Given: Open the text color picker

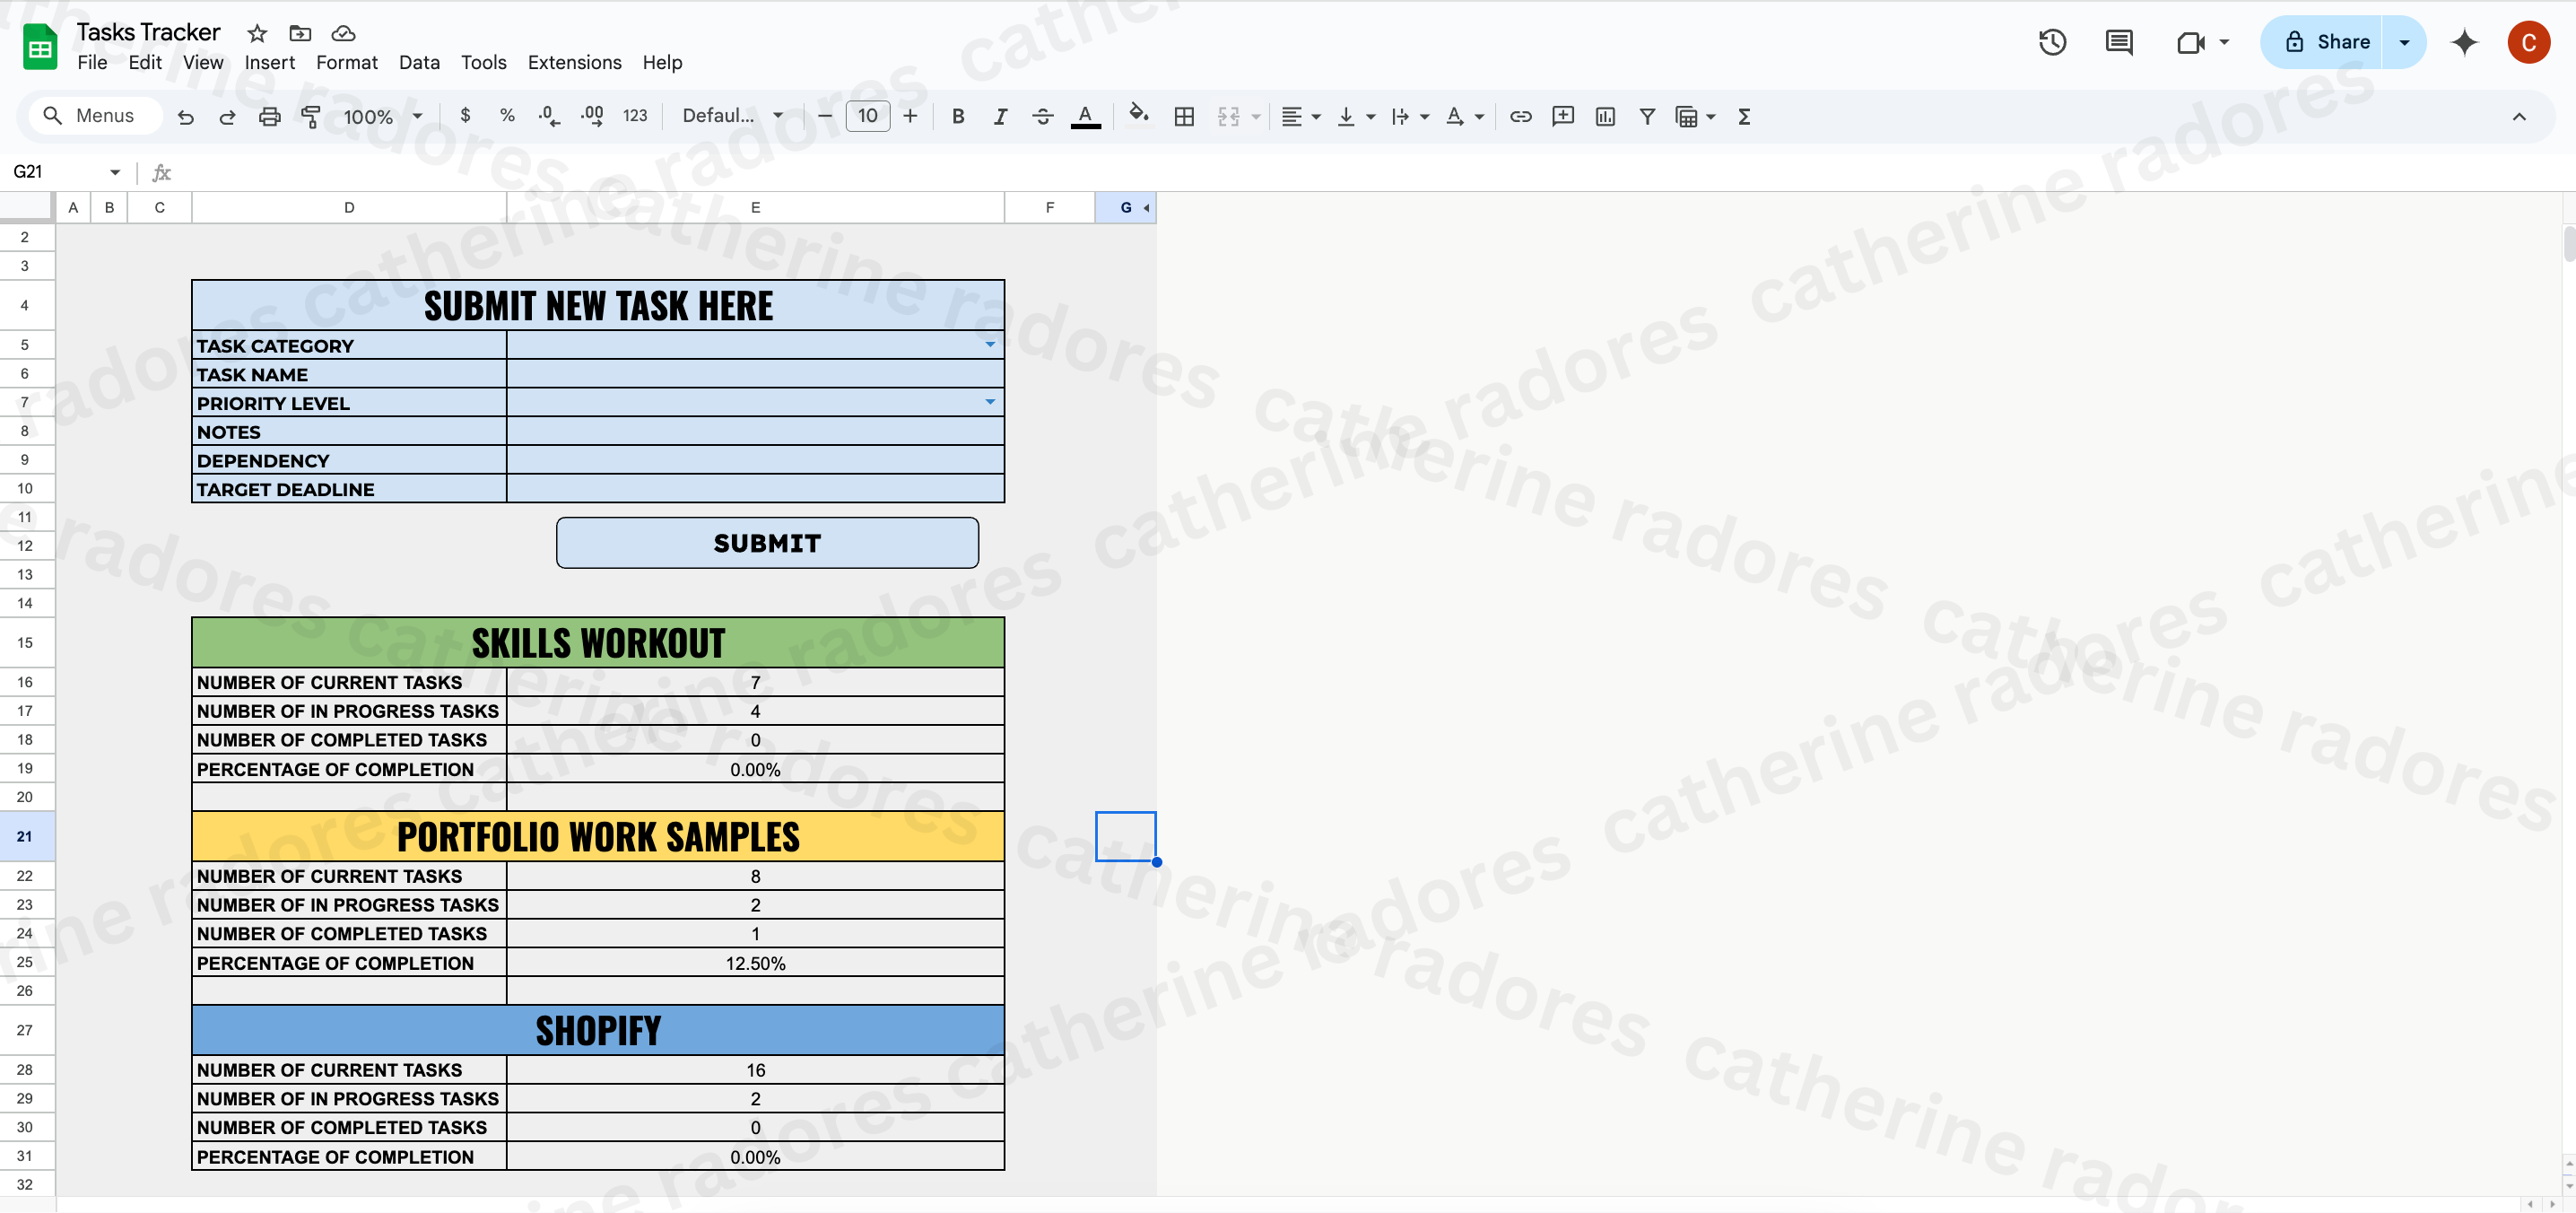Looking at the screenshot, I should tap(1085, 117).
